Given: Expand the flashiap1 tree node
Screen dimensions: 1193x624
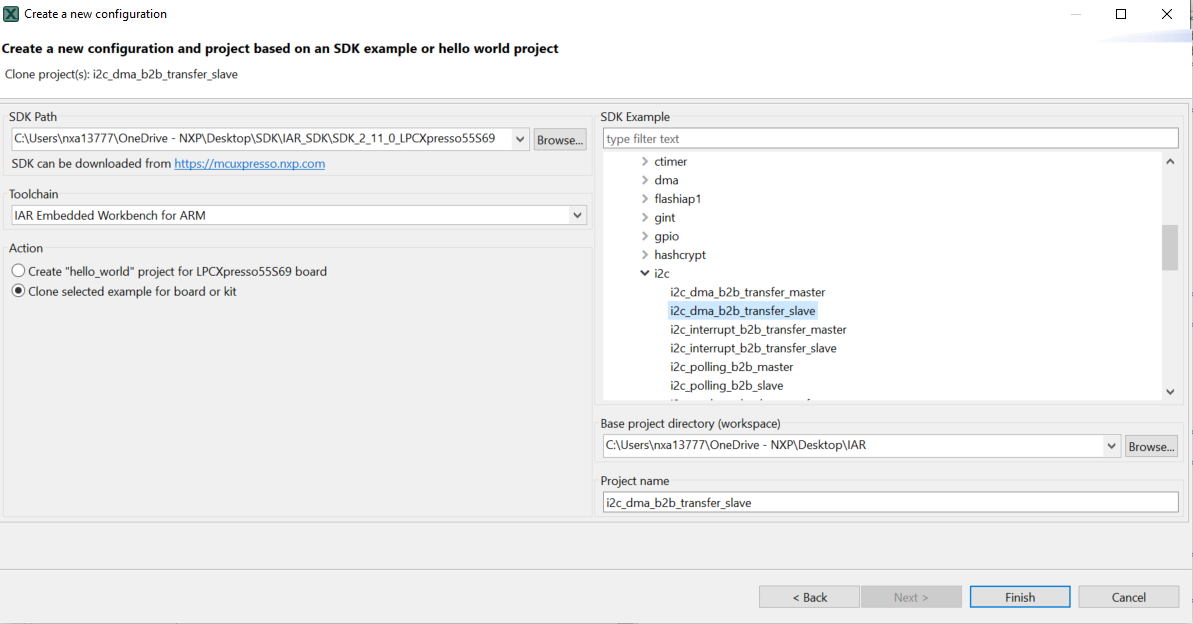Looking at the screenshot, I should click(644, 199).
